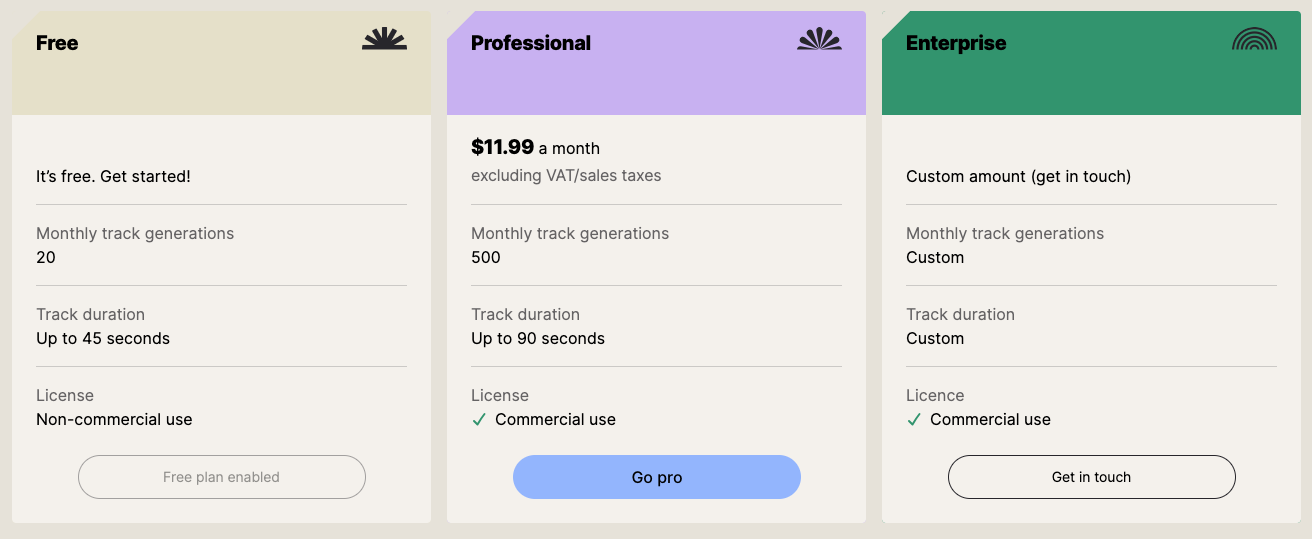Click the Professional Commercial use checkmark
Screen dimensions: 1312x539
pos(479,420)
